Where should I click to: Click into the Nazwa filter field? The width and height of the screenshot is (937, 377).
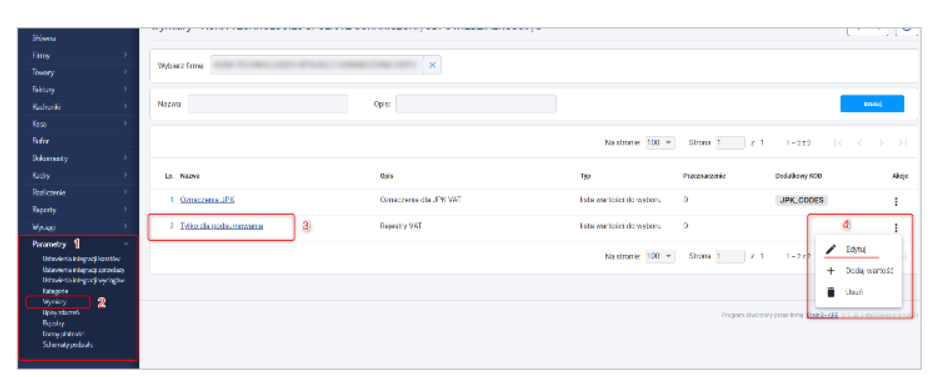tap(268, 103)
